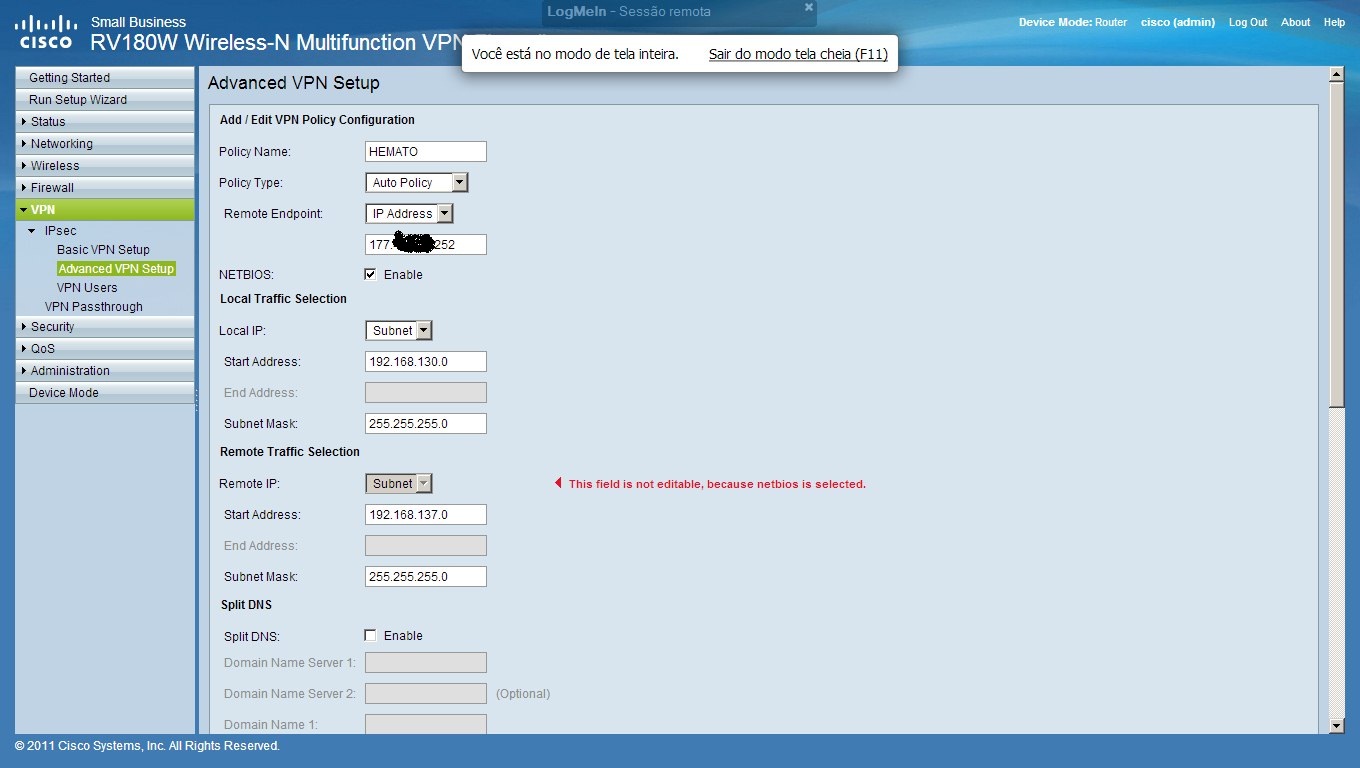This screenshot has width=1360, height=768.
Task: Click the local Subnet Mask field
Action: coord(426,424)
